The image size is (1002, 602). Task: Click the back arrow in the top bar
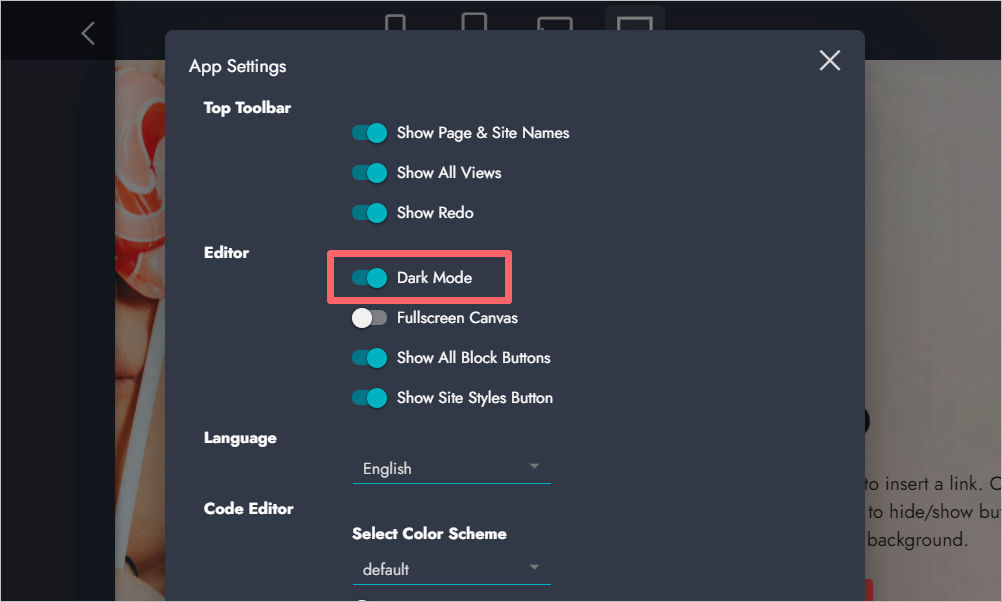[x=88, y=33]
